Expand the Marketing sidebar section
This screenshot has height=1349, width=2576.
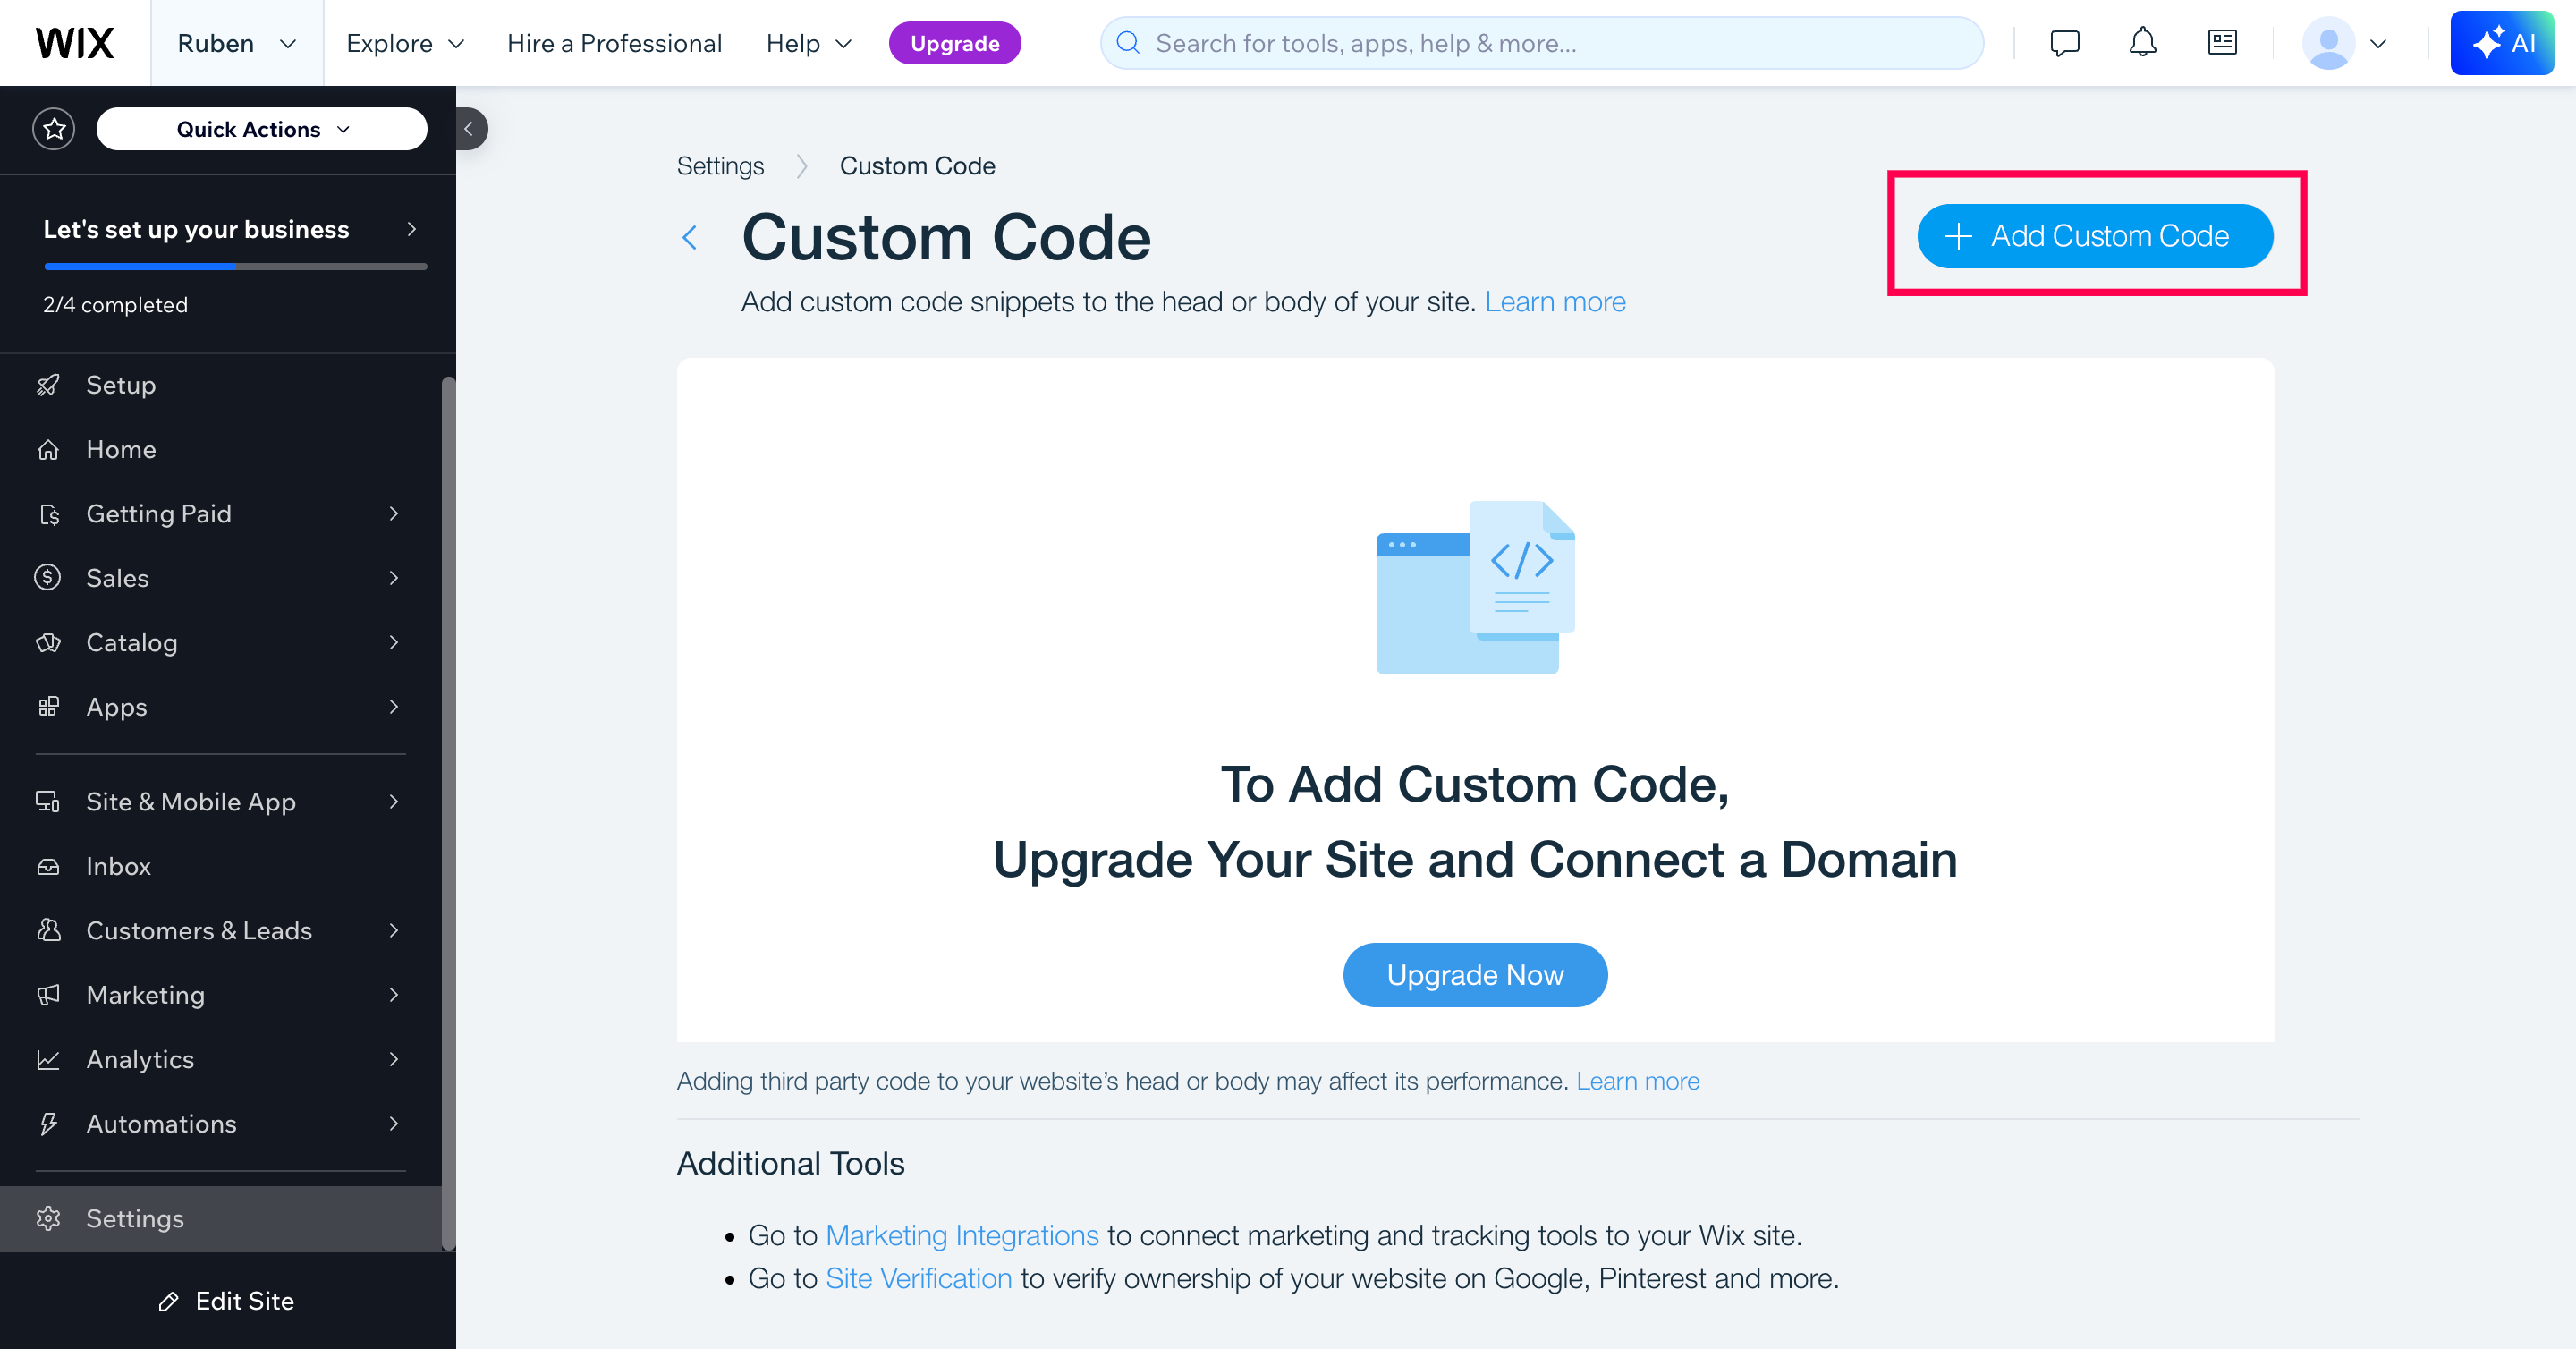(220, 995)
